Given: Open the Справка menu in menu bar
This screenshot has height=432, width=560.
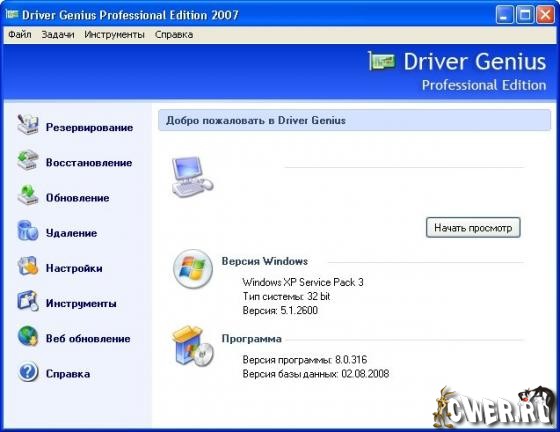Looking at the screenshot, I should click(174, 35).
